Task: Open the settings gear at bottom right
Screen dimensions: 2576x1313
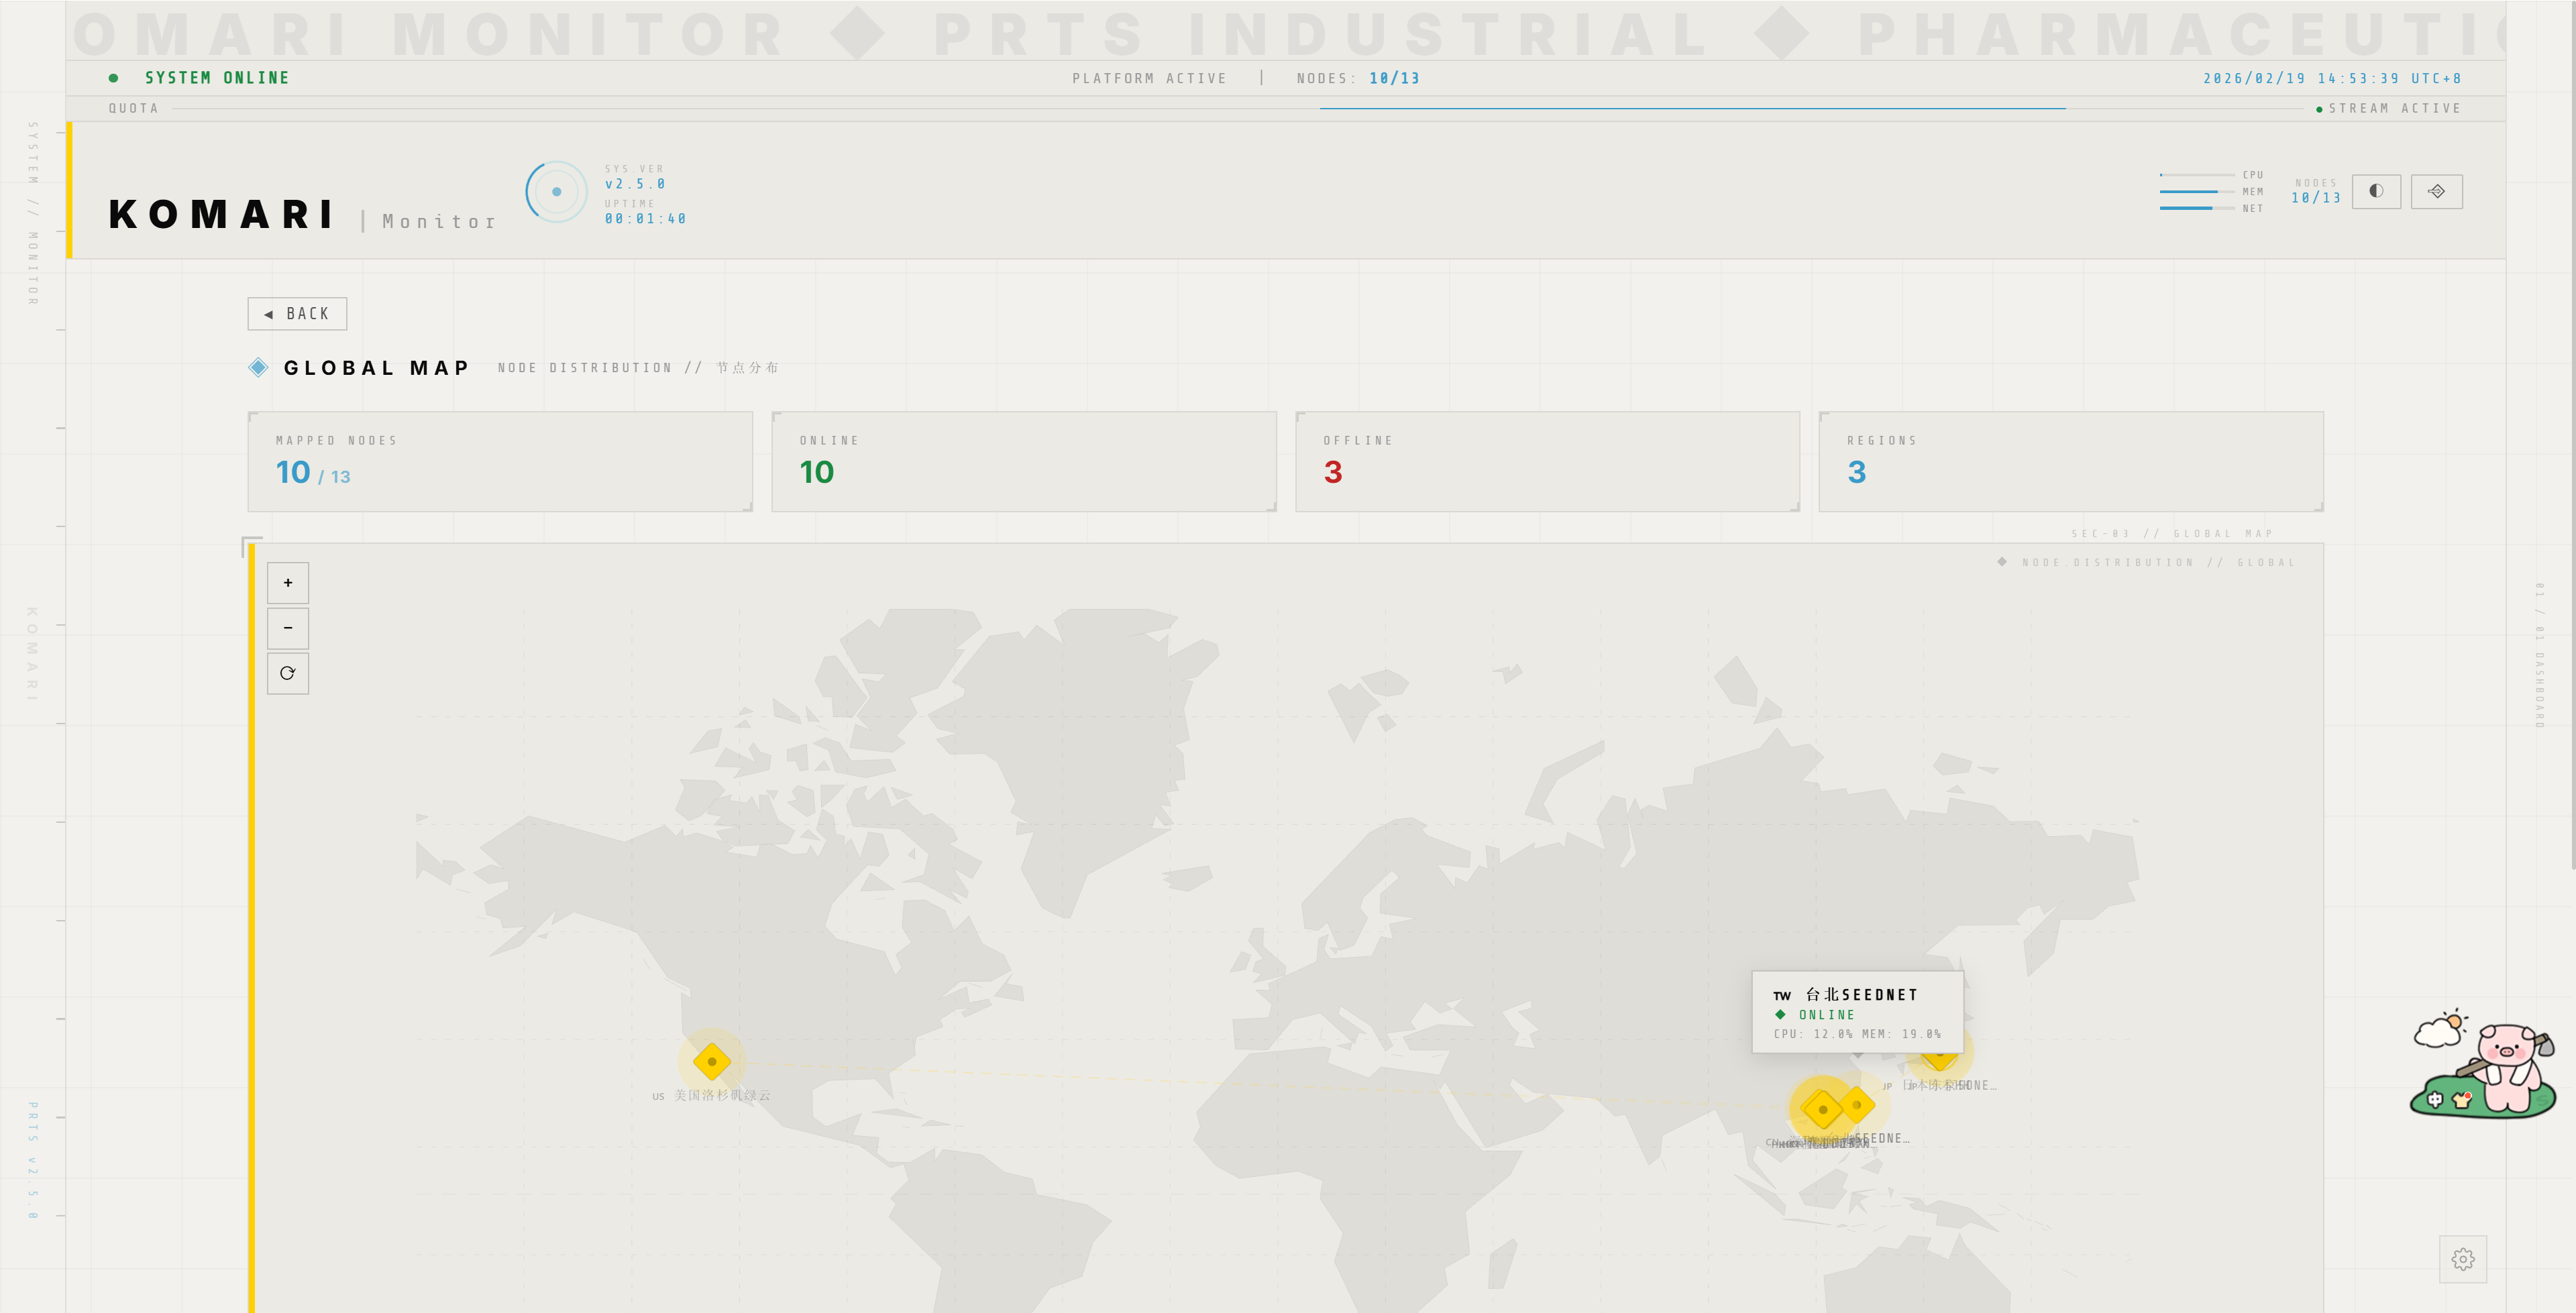Action: [x=2463, y=1259]
